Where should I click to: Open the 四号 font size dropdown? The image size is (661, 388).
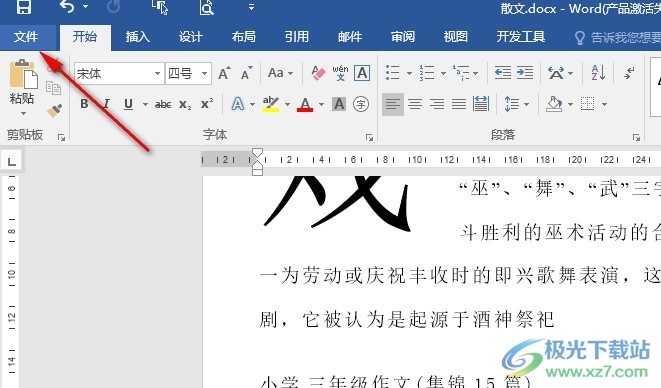pos(204,74)
